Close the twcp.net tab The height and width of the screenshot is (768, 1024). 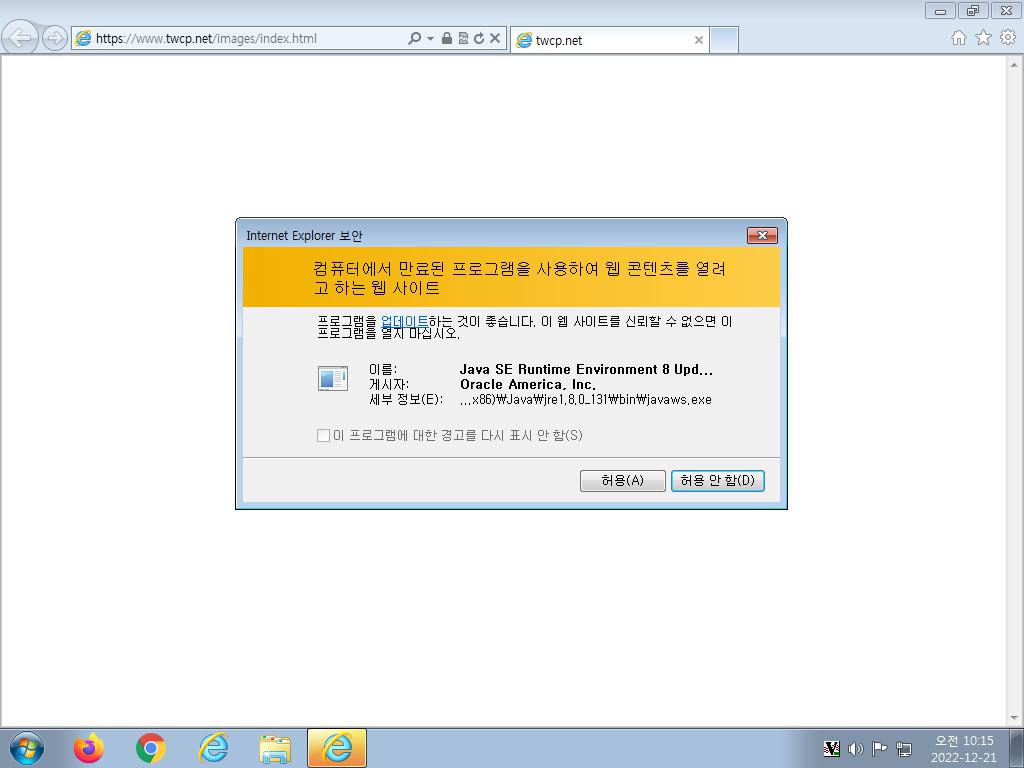(x=699, y=40)
